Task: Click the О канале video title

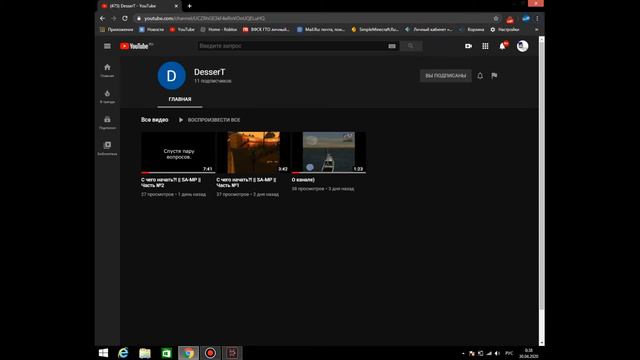Action: [303, 180]
